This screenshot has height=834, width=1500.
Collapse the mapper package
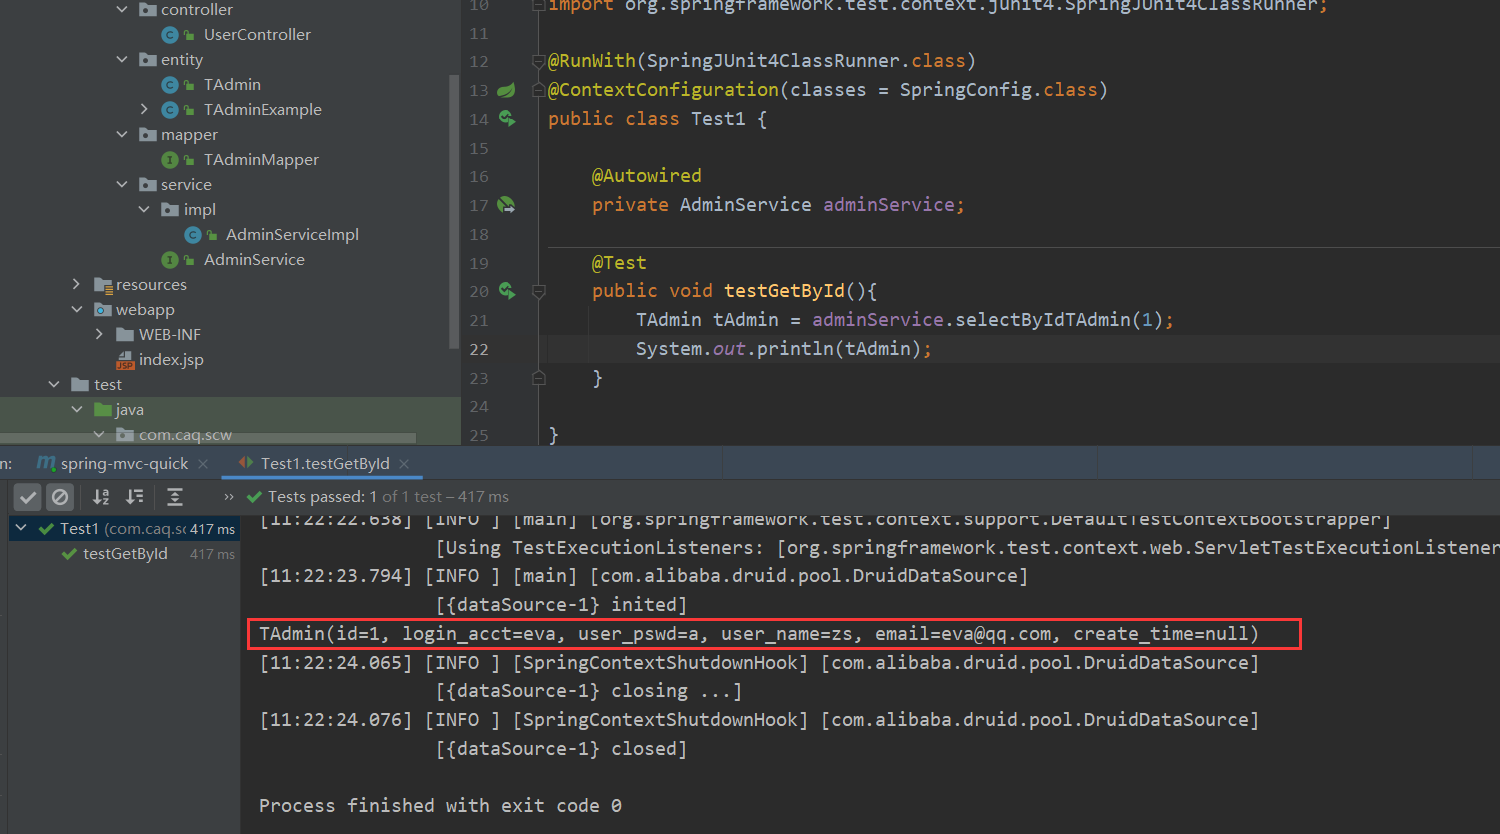[x=122, y=135]
